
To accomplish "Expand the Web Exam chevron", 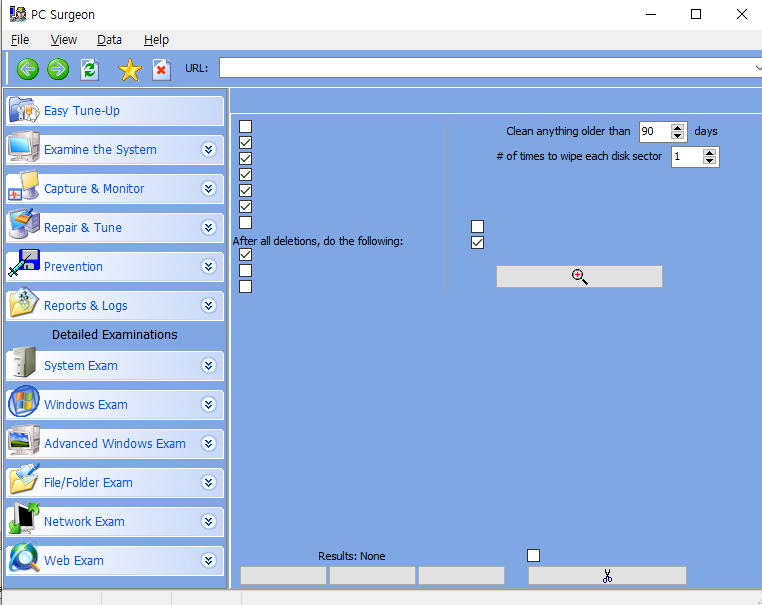I will [208, 560].
